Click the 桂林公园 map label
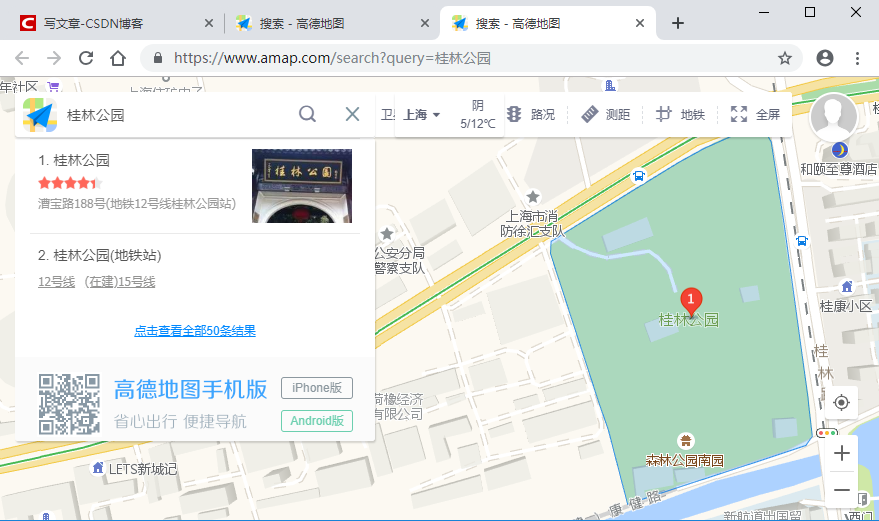The image size is (879, 521). (689, 320)
